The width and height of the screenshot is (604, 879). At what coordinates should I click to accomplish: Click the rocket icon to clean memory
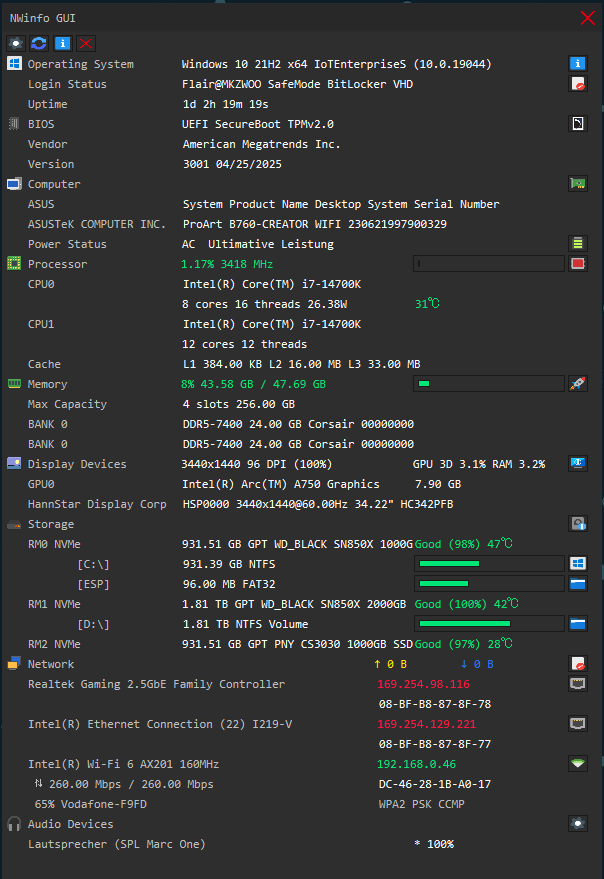click(578, 383)
